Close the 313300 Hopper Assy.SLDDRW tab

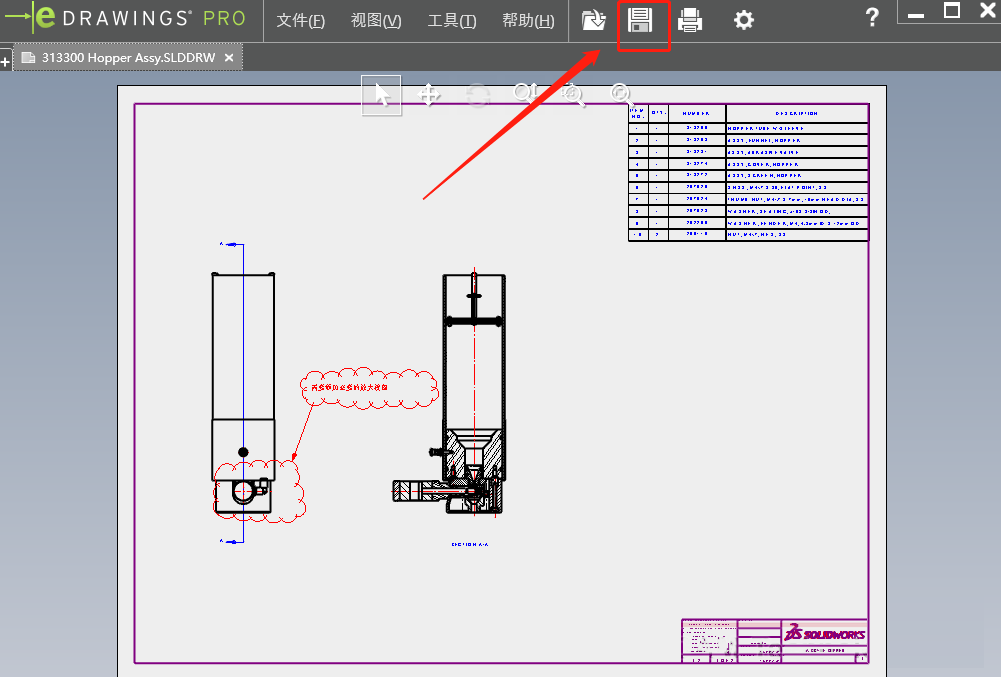[x=229, y=58]
